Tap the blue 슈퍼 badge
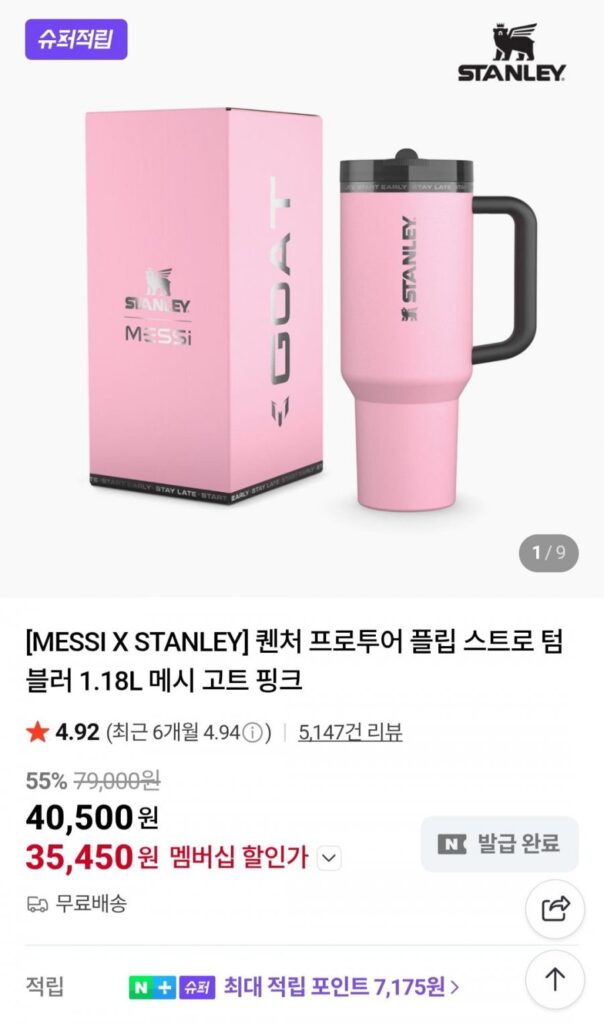 197,988
